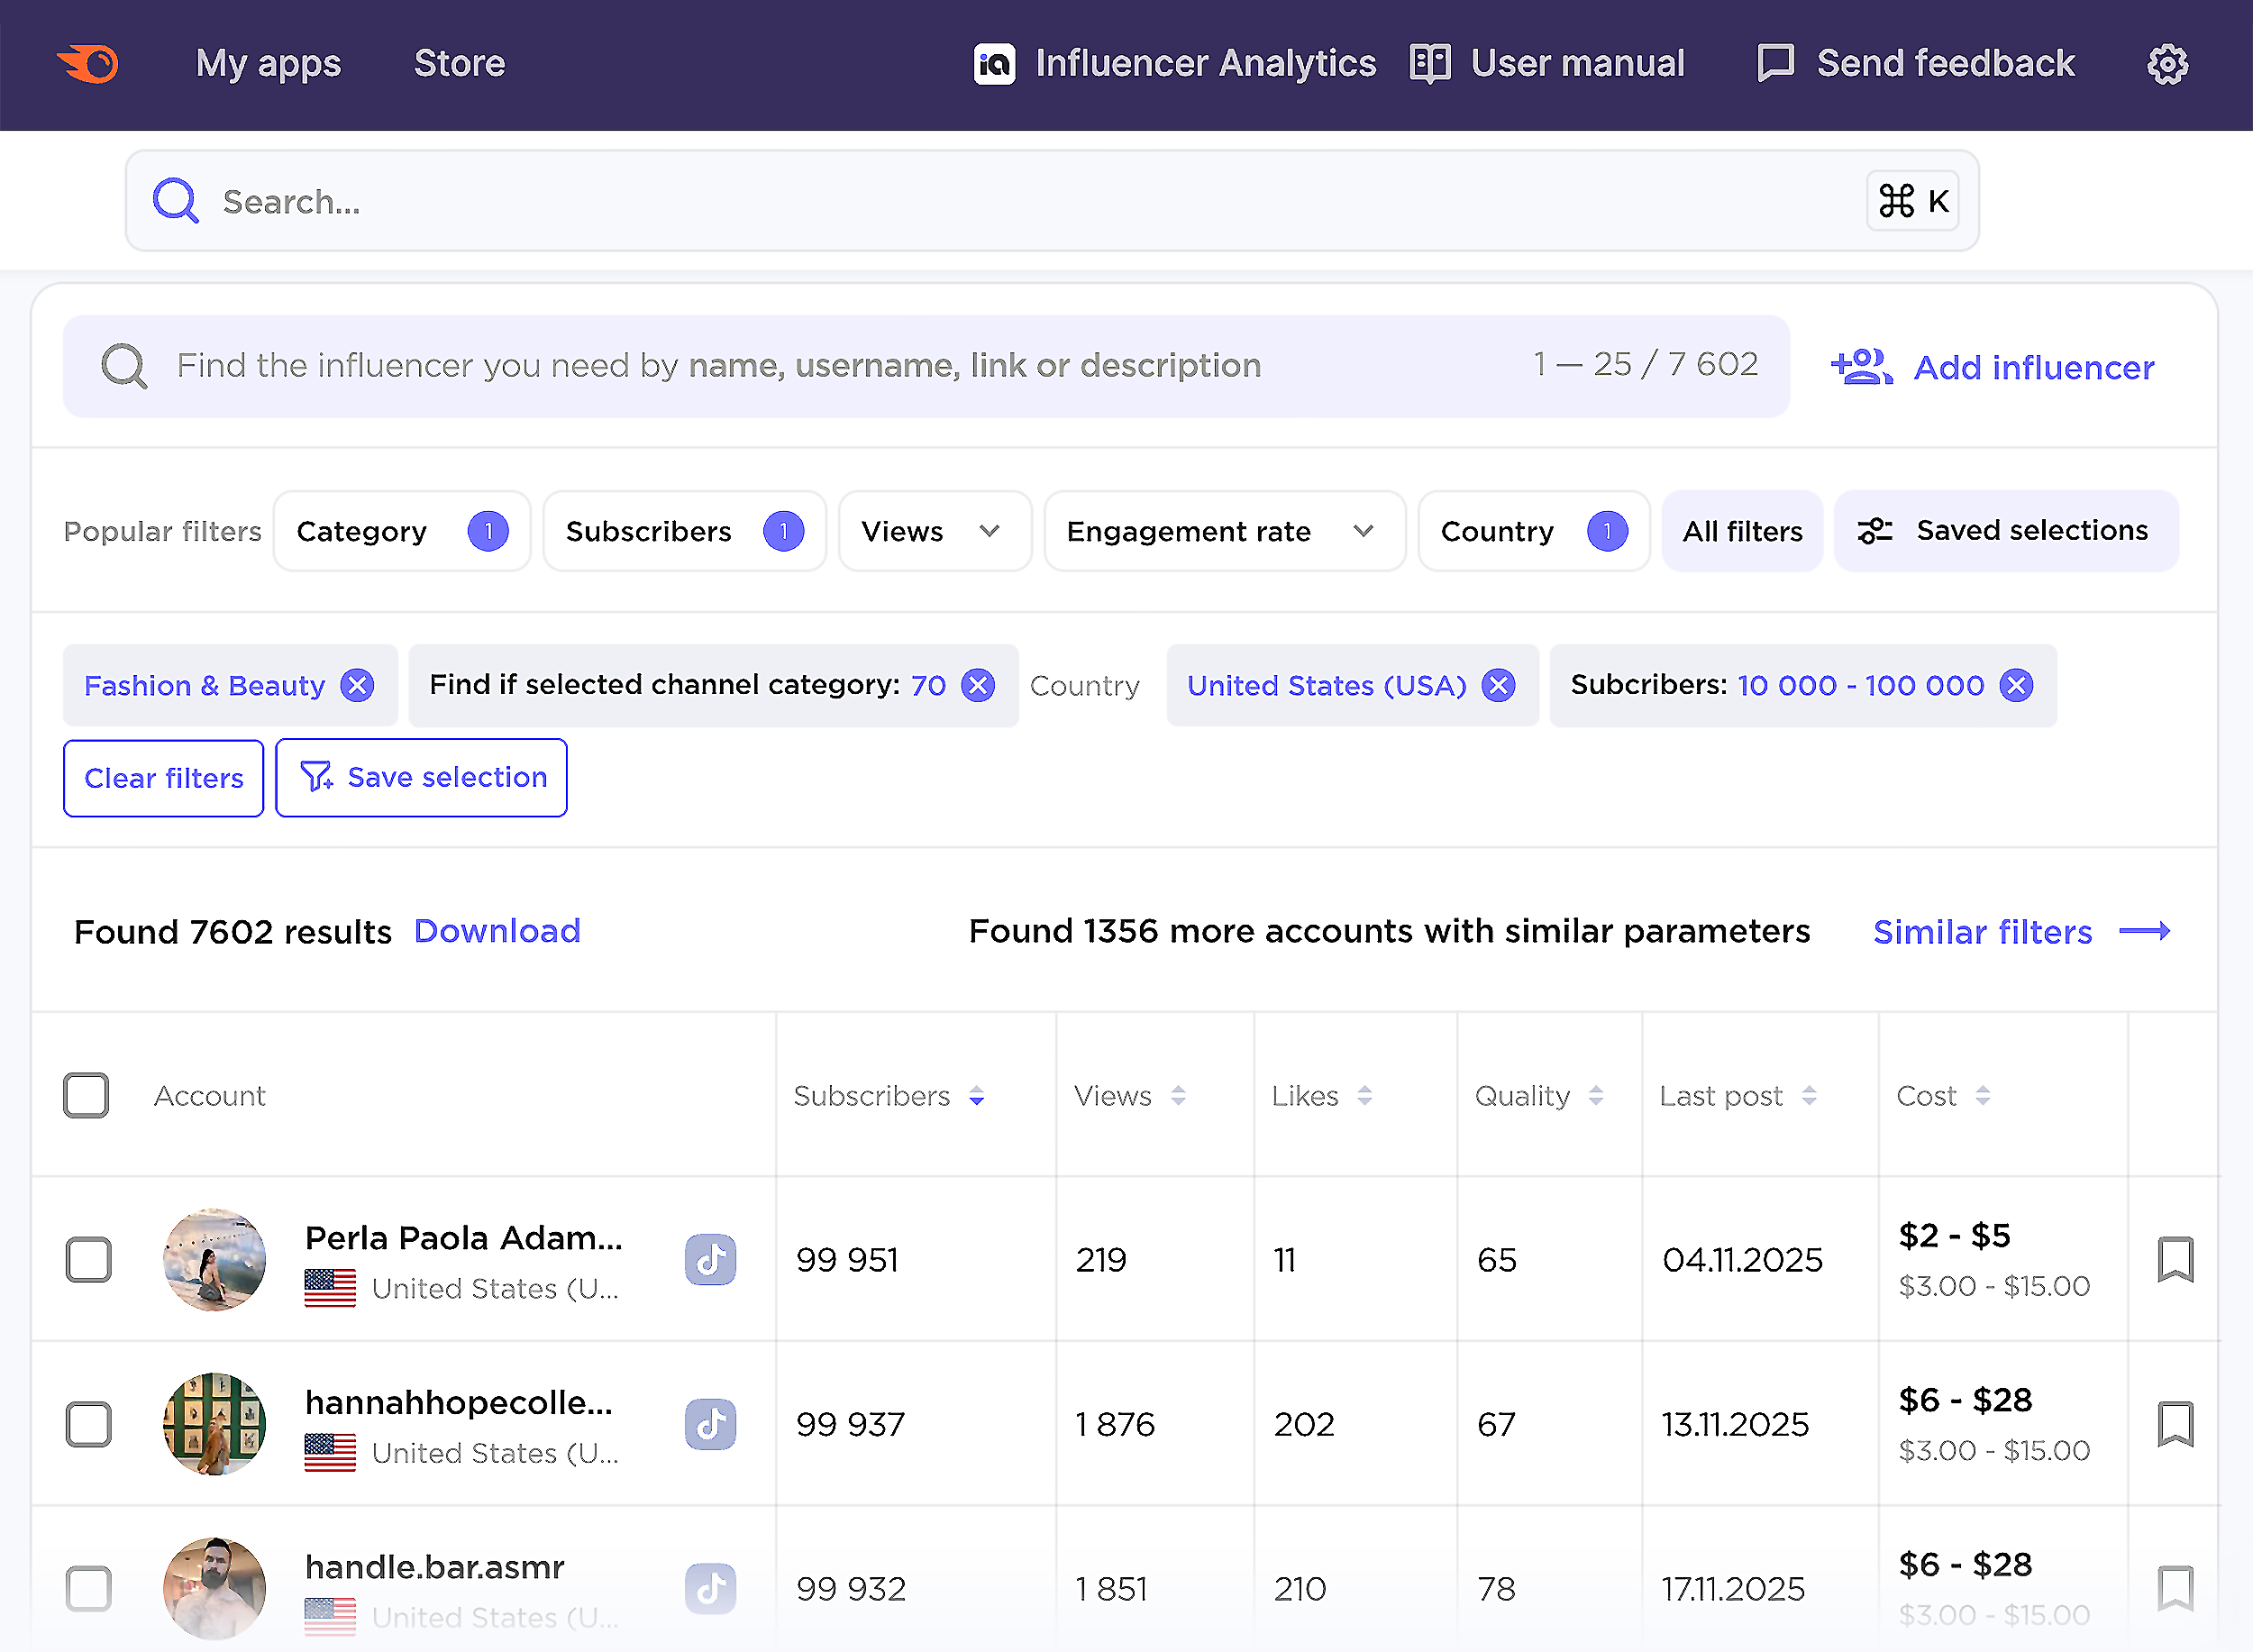The height and width of the screenshot is (1652, 2253).
Task: Select all accounts using the header checkbox
Action: tap(86, 1095)
